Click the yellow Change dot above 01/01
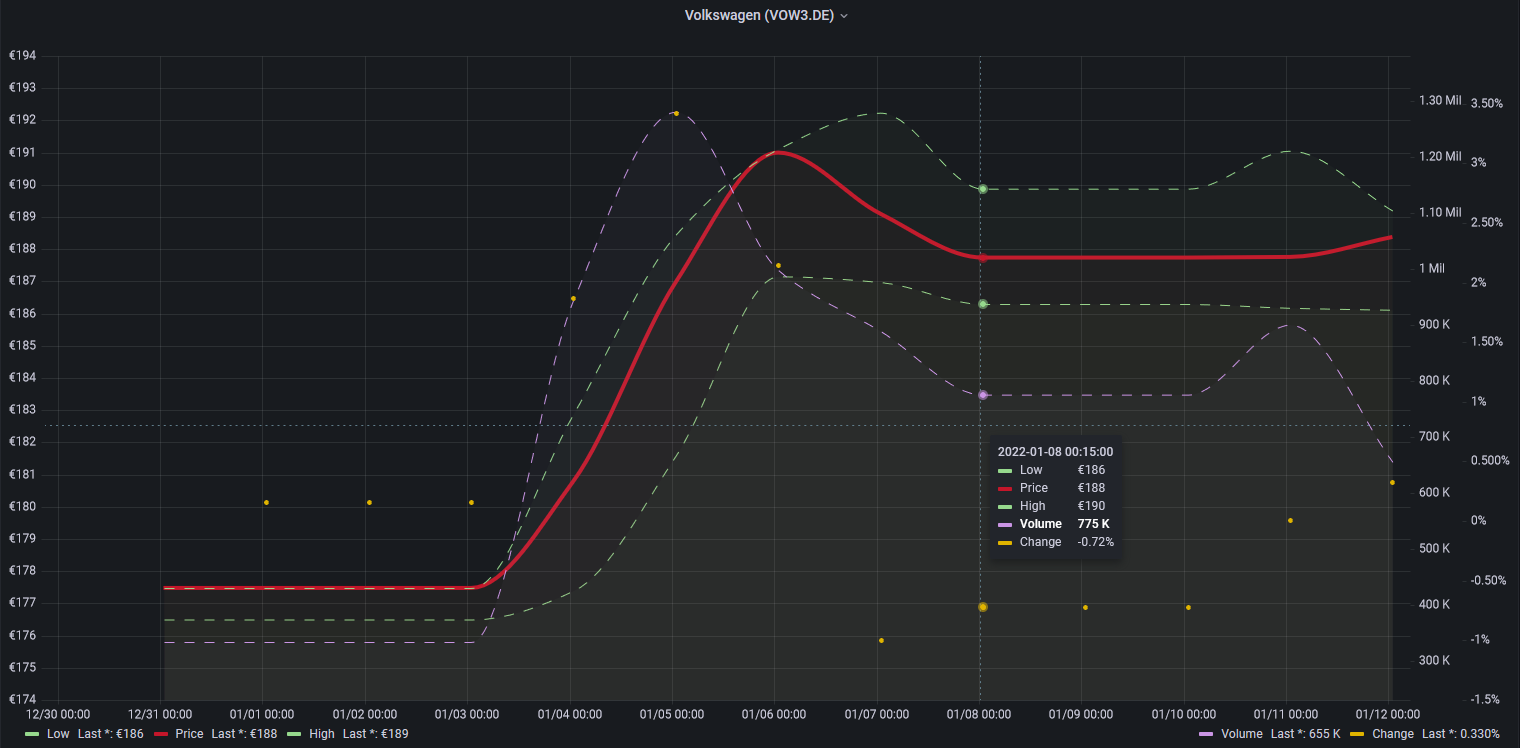Viewport: 1520px width, 748px height. [x=266, y=502]
